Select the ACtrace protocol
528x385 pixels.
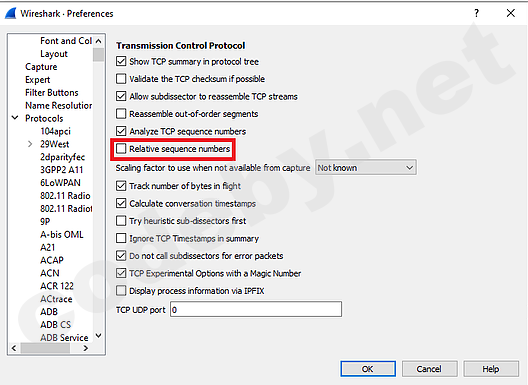tap(56, 299)
